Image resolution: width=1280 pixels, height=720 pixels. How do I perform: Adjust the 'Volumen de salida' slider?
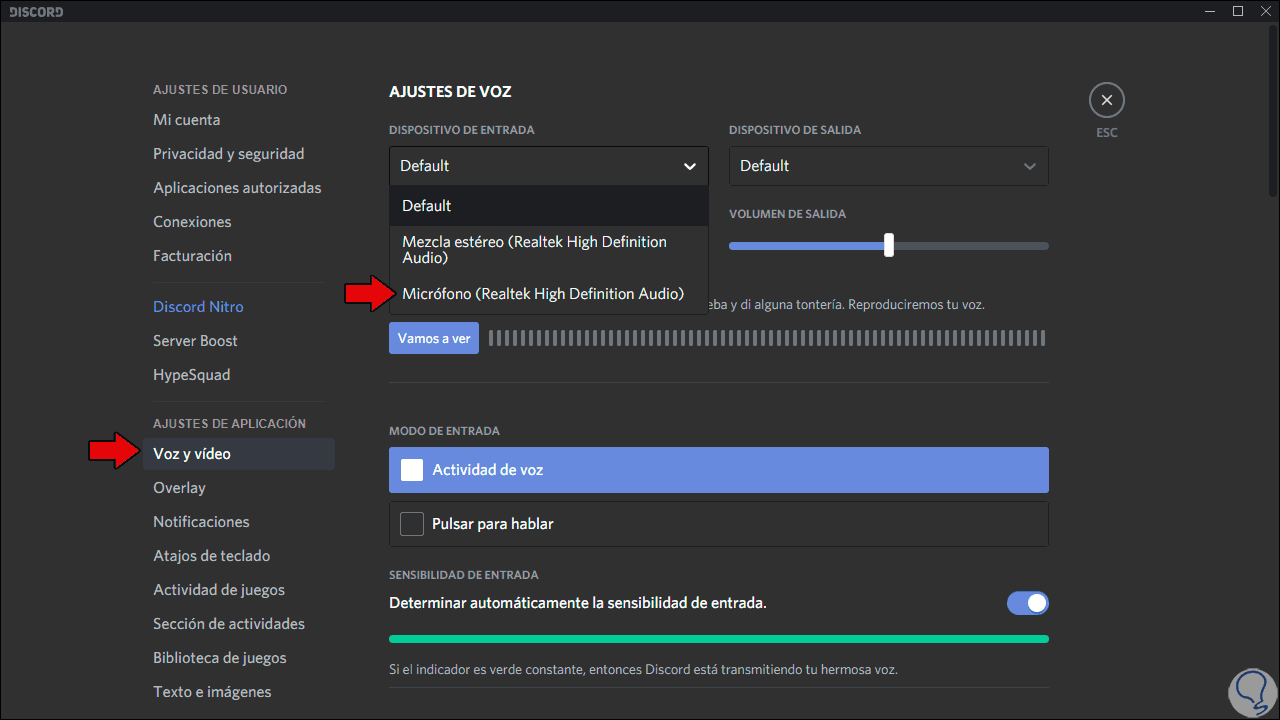(x=888, y=245)
